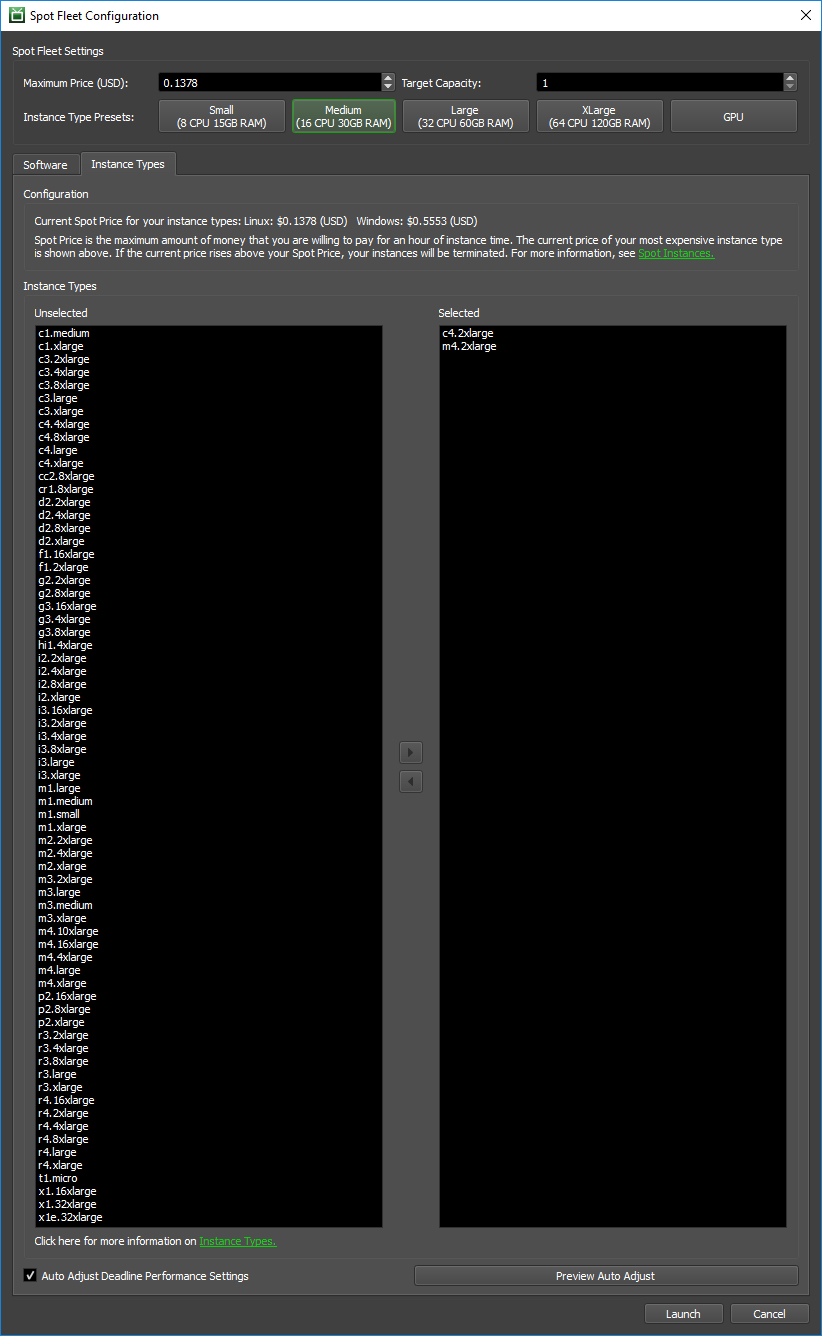The width and height of the screenshot is (822, 1336).
Task: Click the Maximum Price input field
Action: 270,82
